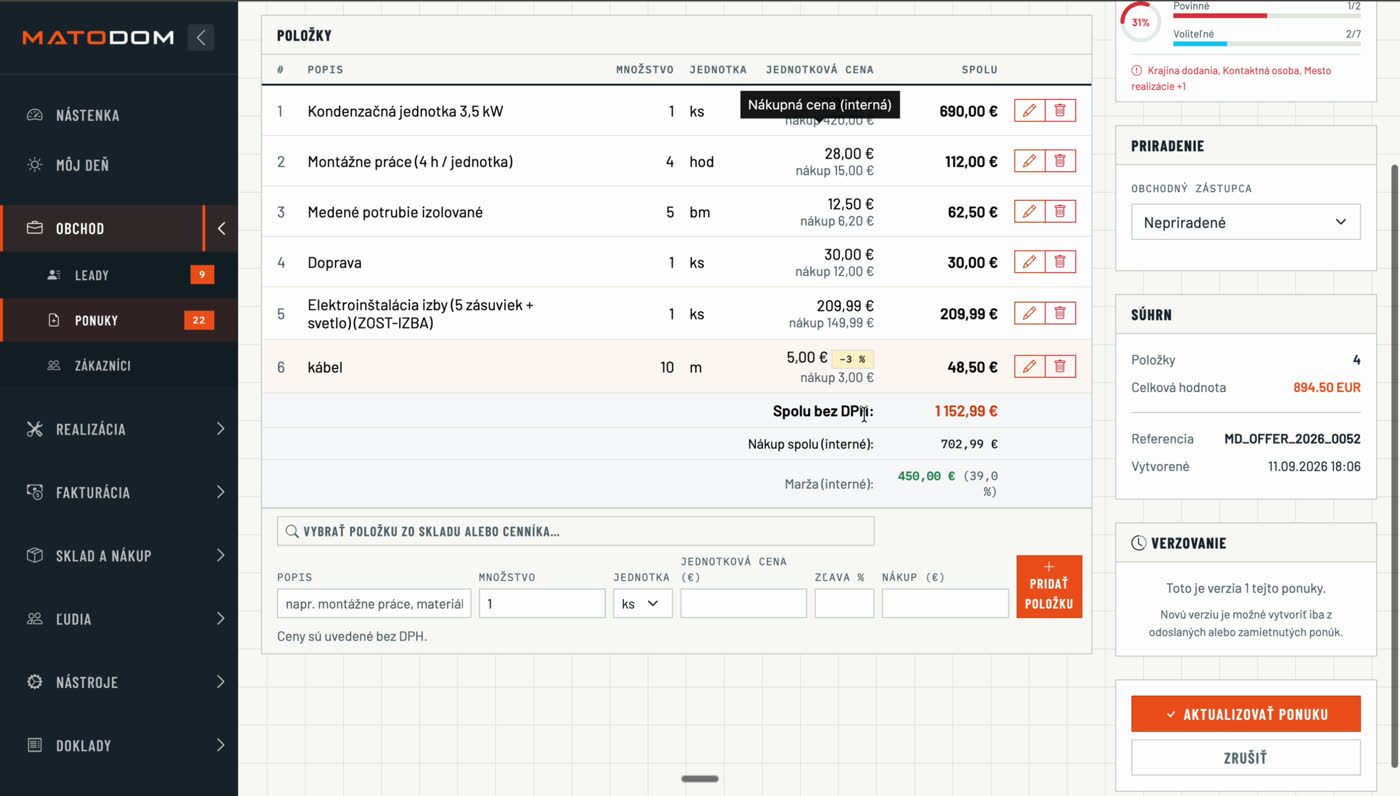
Task: Delete the kábel row
Action: pos(1060,367)
